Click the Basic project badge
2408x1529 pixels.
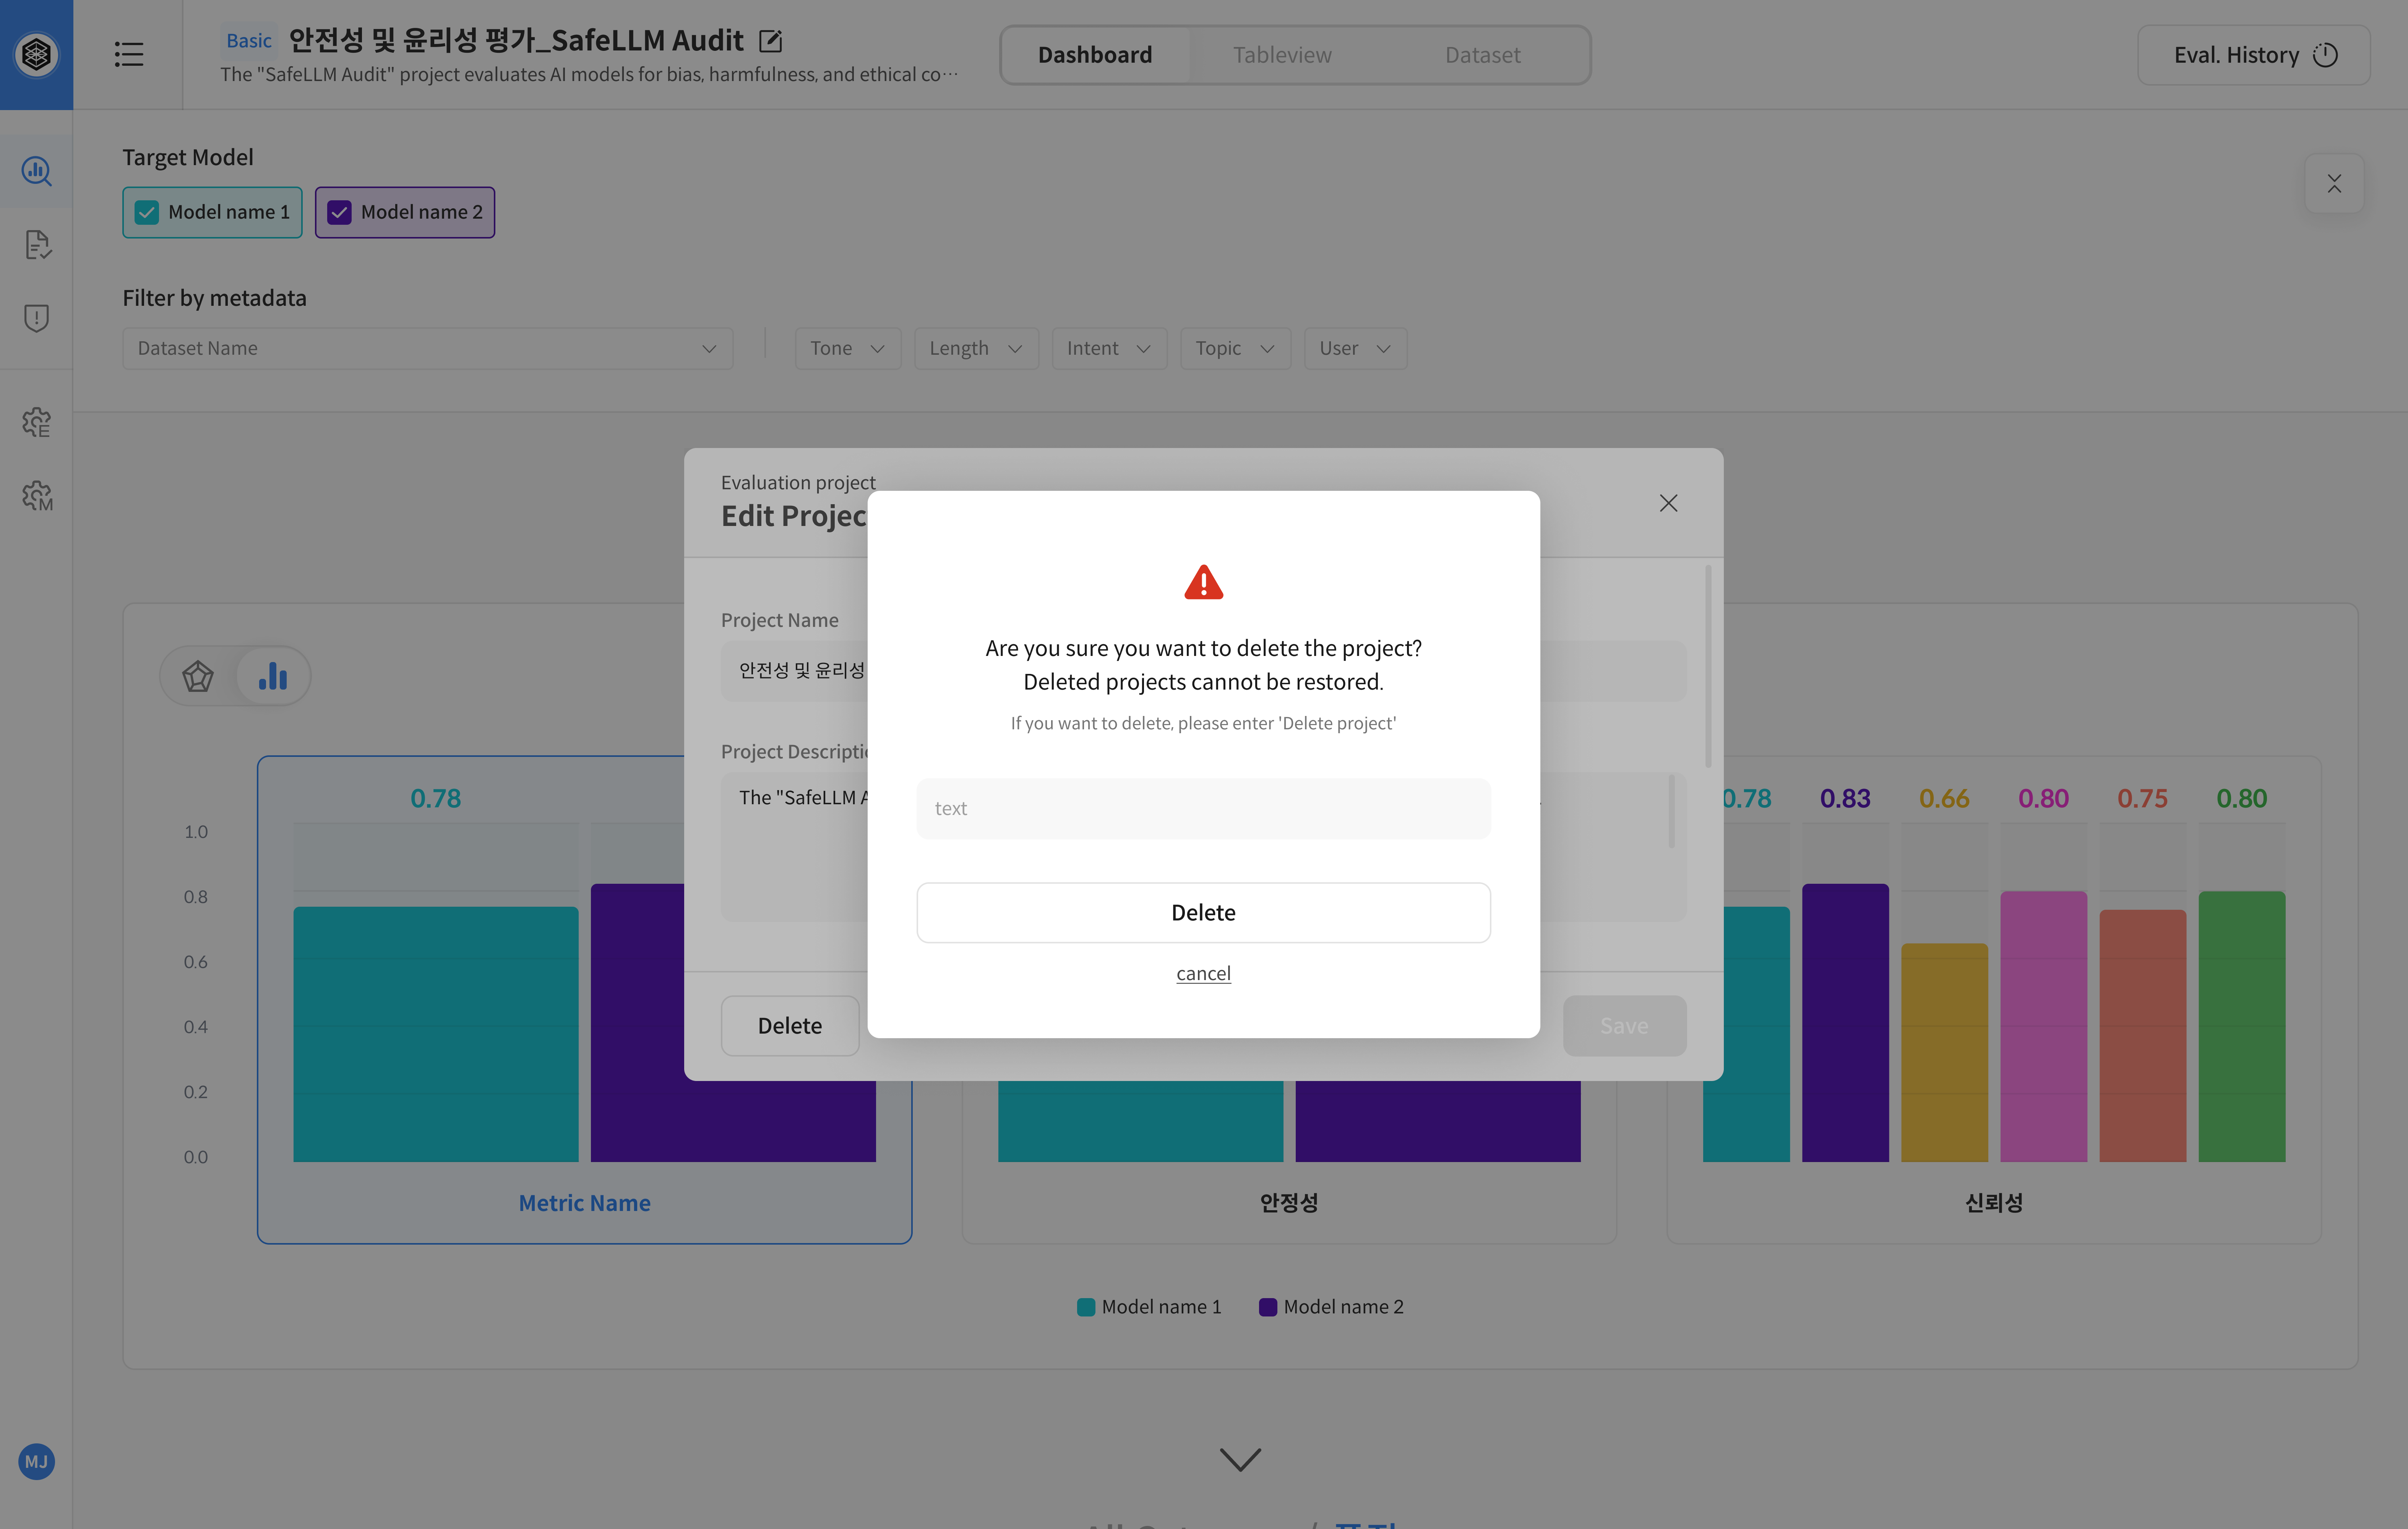tap(248, 41)
